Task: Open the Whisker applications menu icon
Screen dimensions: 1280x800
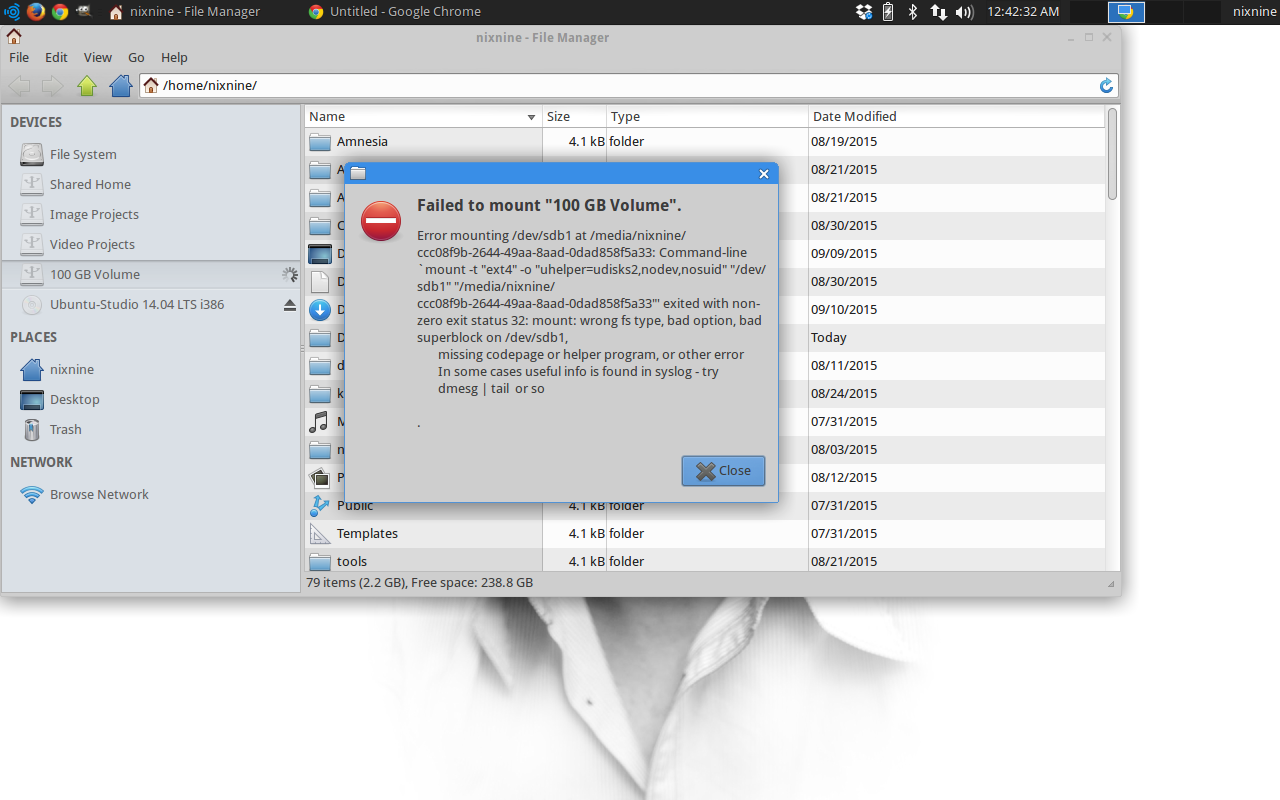Action: pyautogui.click(x=12, y=12)
